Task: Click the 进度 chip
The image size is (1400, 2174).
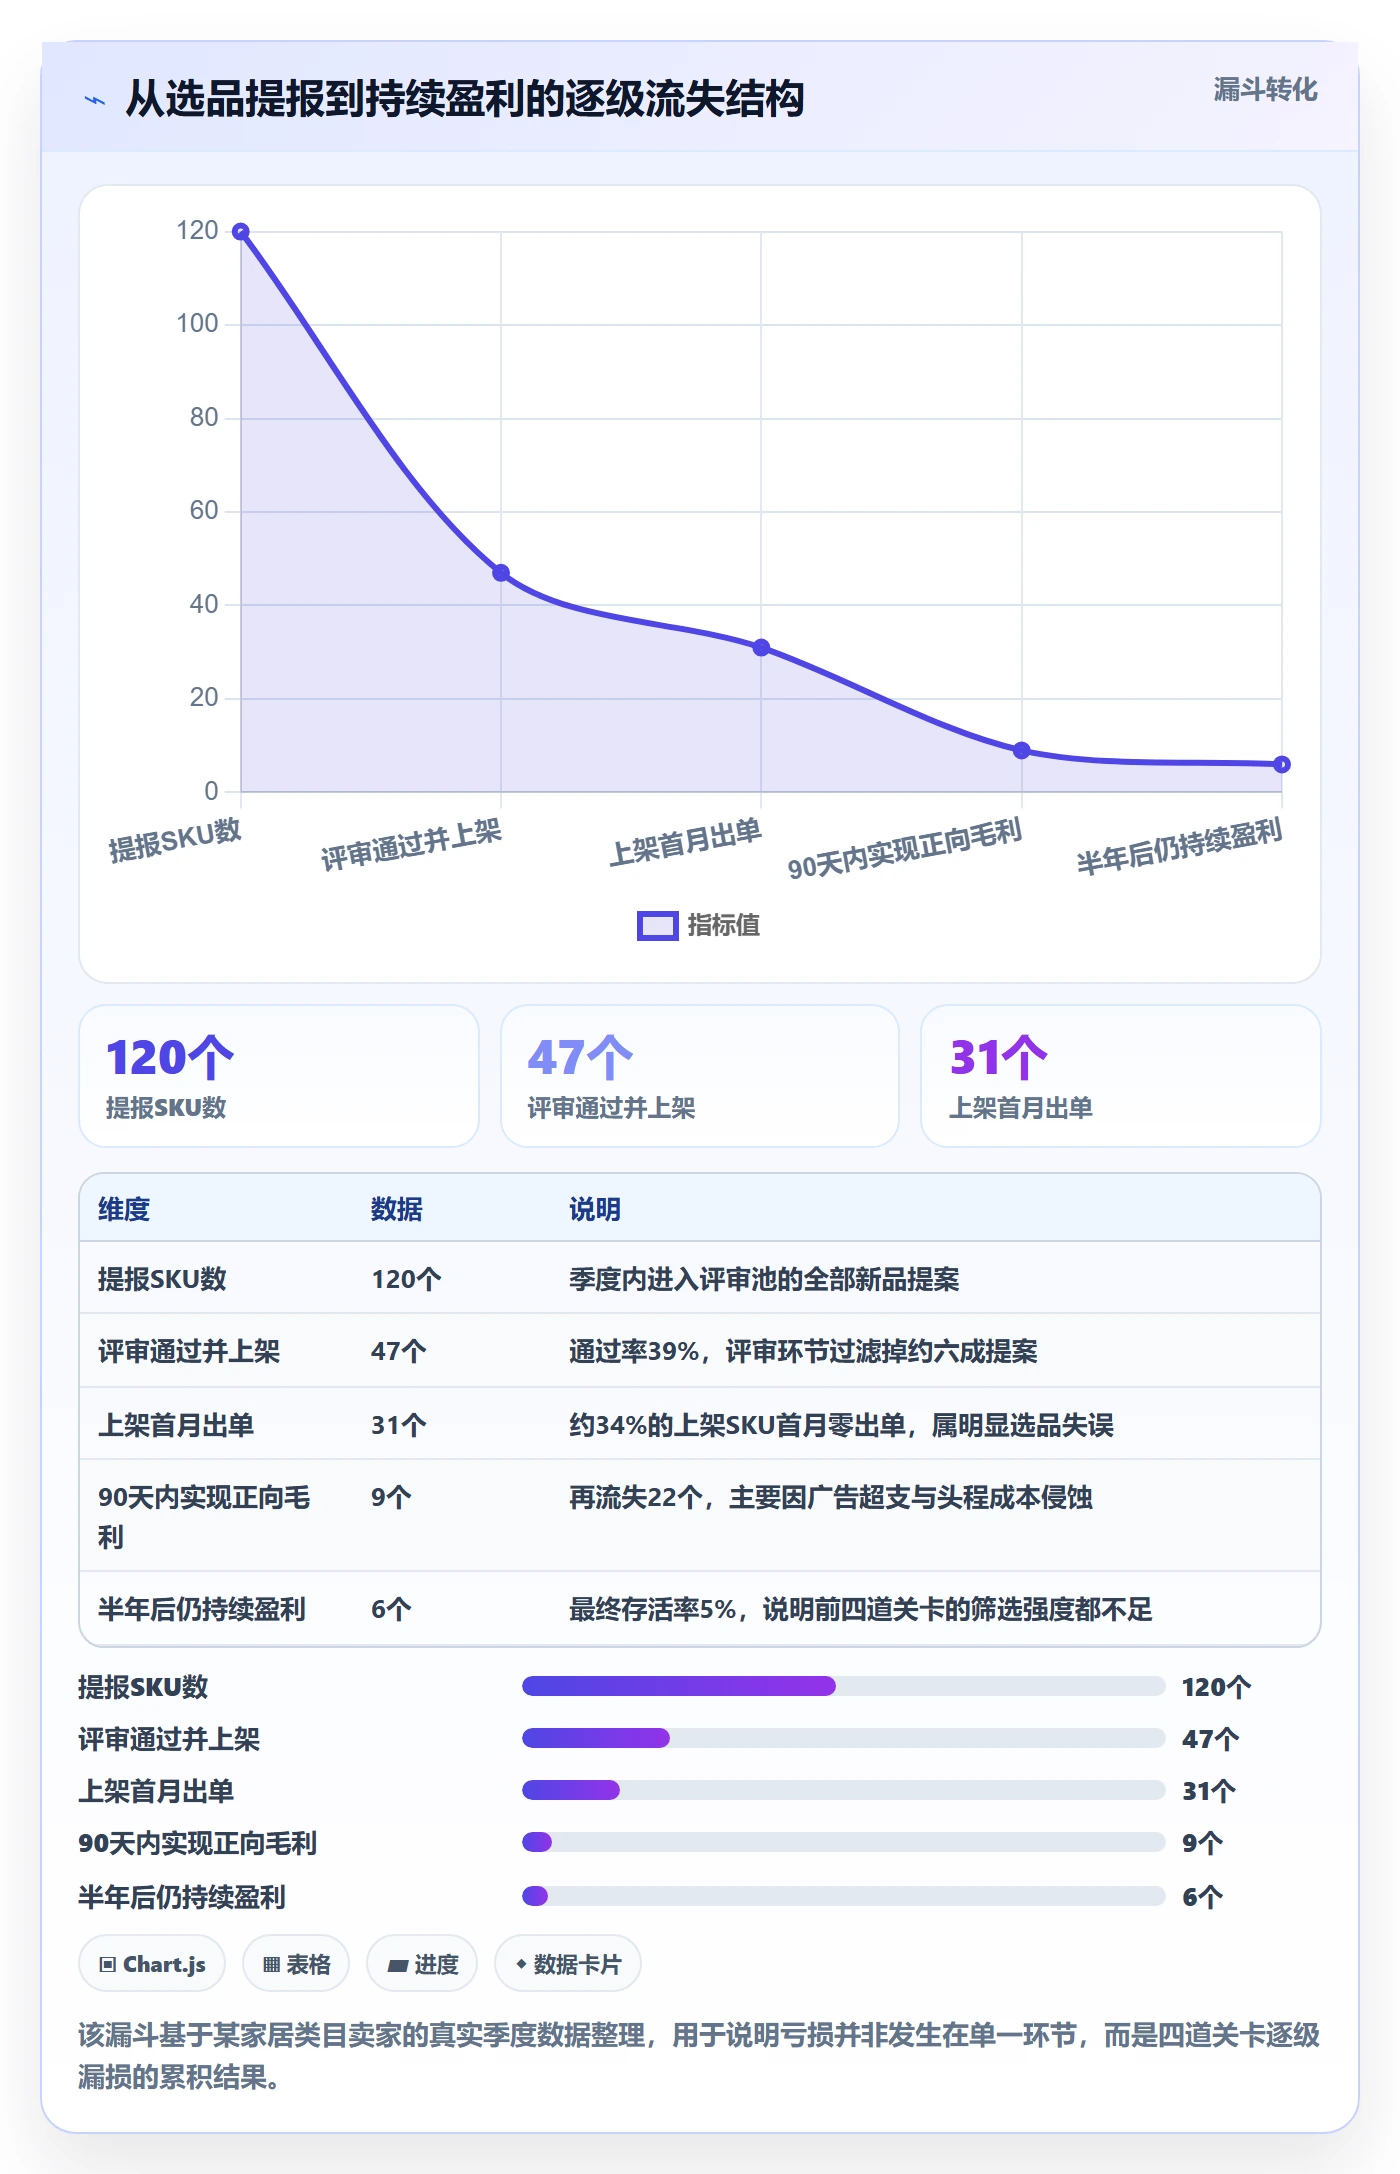Action: pyautogui.click(x=422, y=1964)
